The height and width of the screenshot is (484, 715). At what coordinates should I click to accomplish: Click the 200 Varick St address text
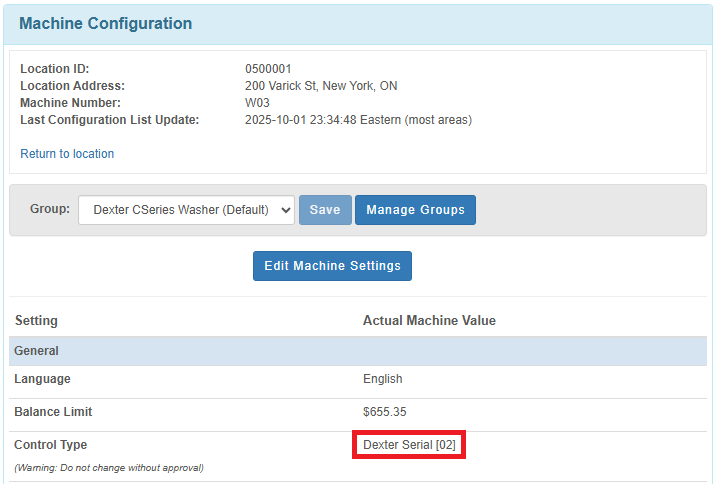tap(320, 86)
